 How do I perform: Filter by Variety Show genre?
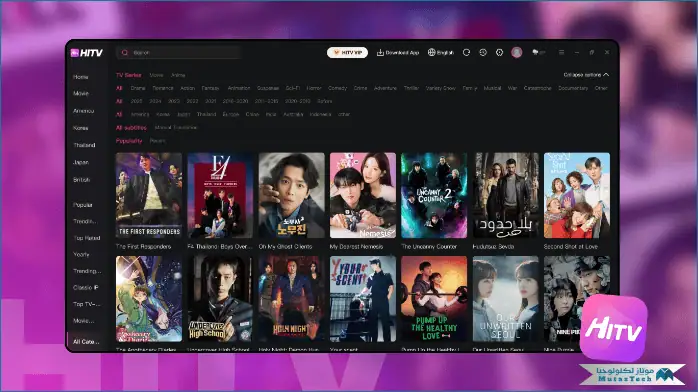point(441,88)
